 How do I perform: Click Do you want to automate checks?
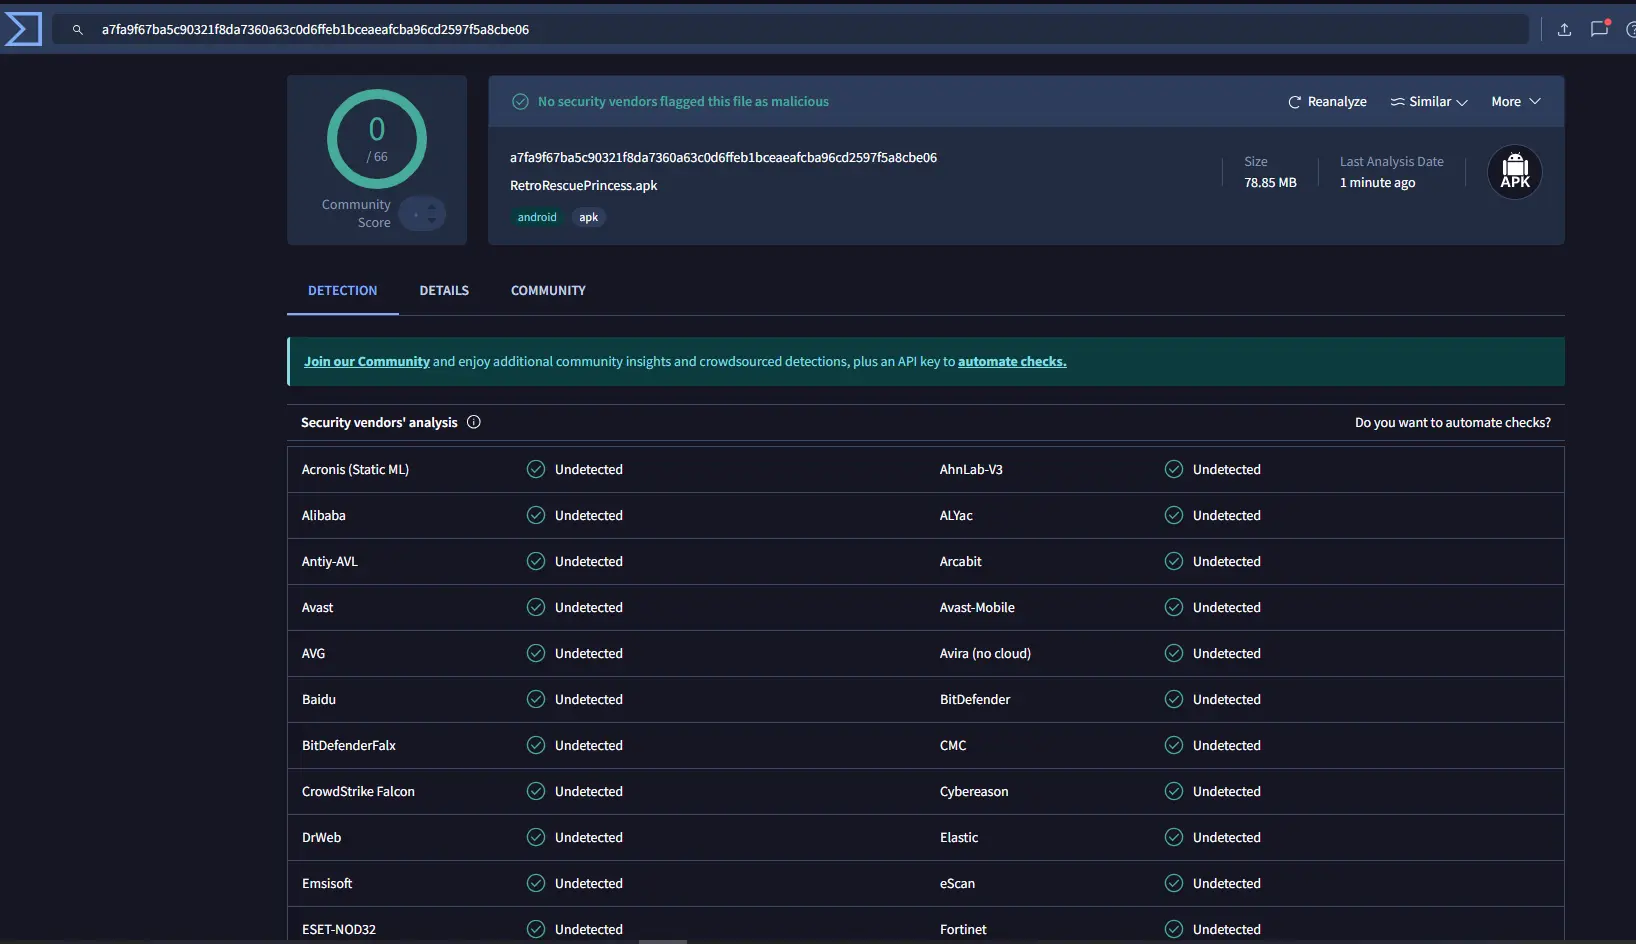[1453, 423]
